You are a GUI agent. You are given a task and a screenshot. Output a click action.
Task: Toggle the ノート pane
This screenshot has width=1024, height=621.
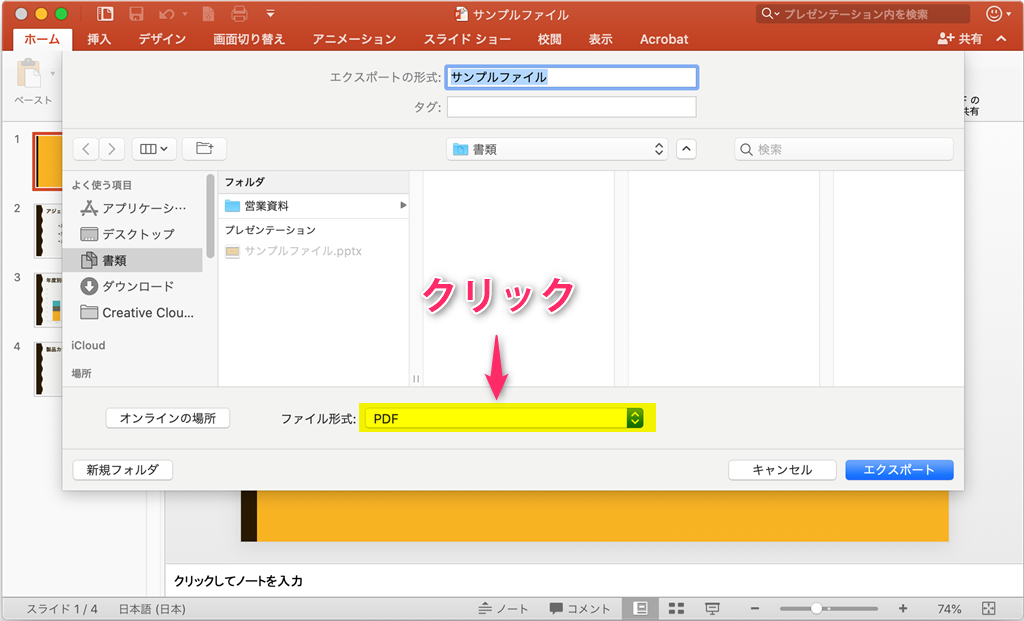point(503,607)
